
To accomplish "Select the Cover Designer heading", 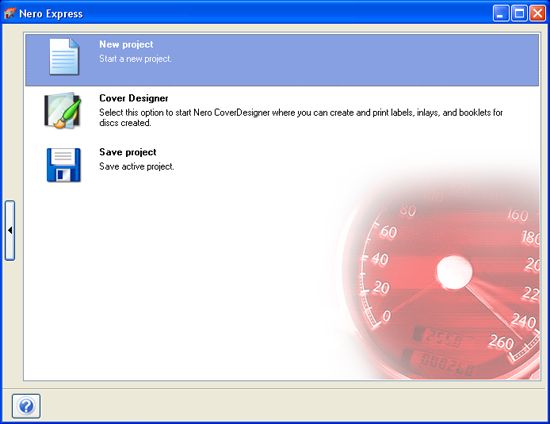I will click(134, 98).
